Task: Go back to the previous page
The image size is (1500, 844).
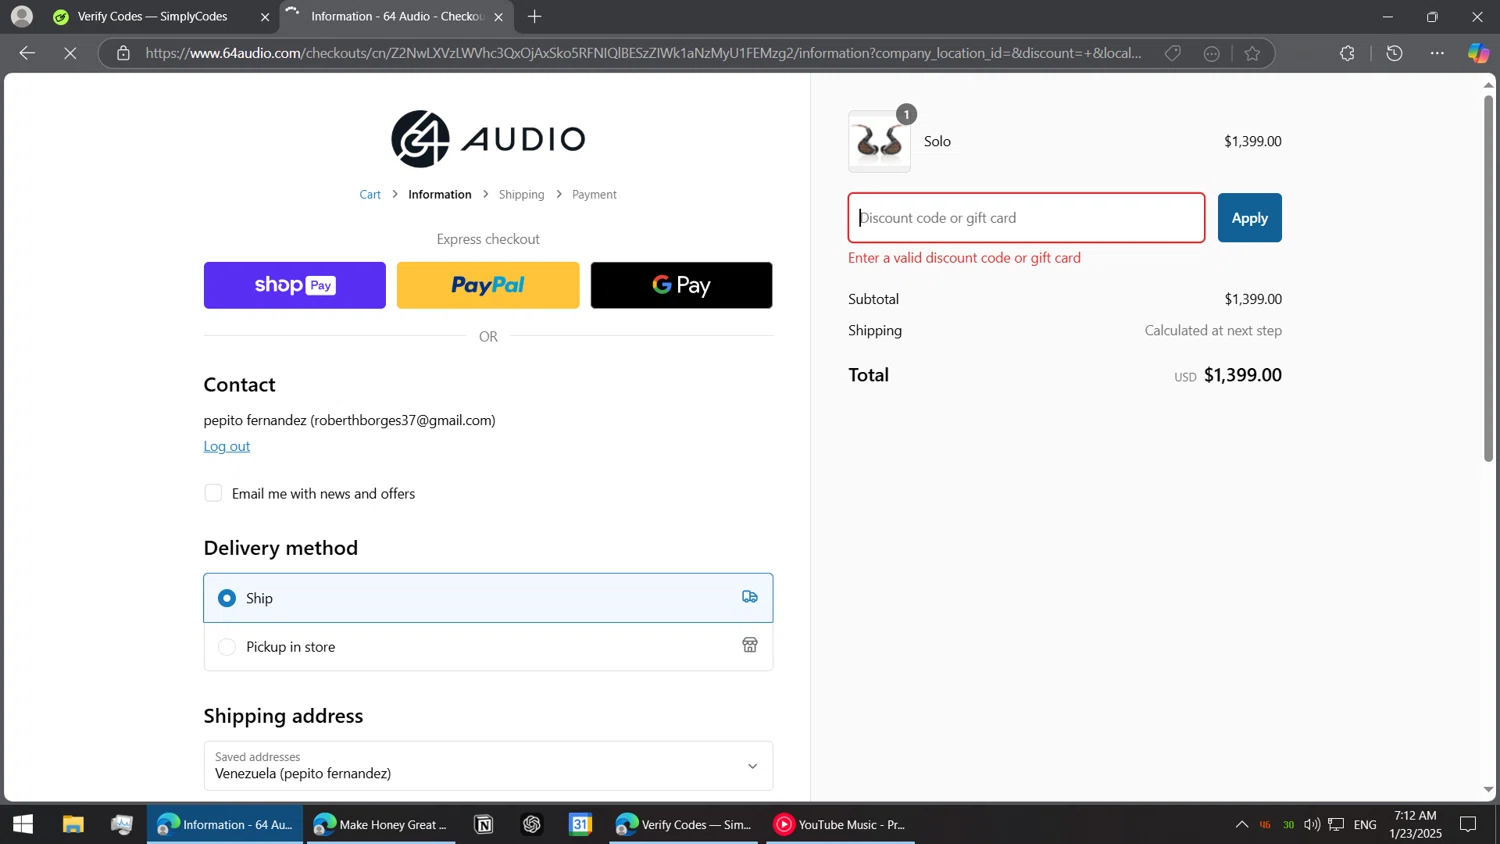Action: pyautogui.click(x=27, y=53)
